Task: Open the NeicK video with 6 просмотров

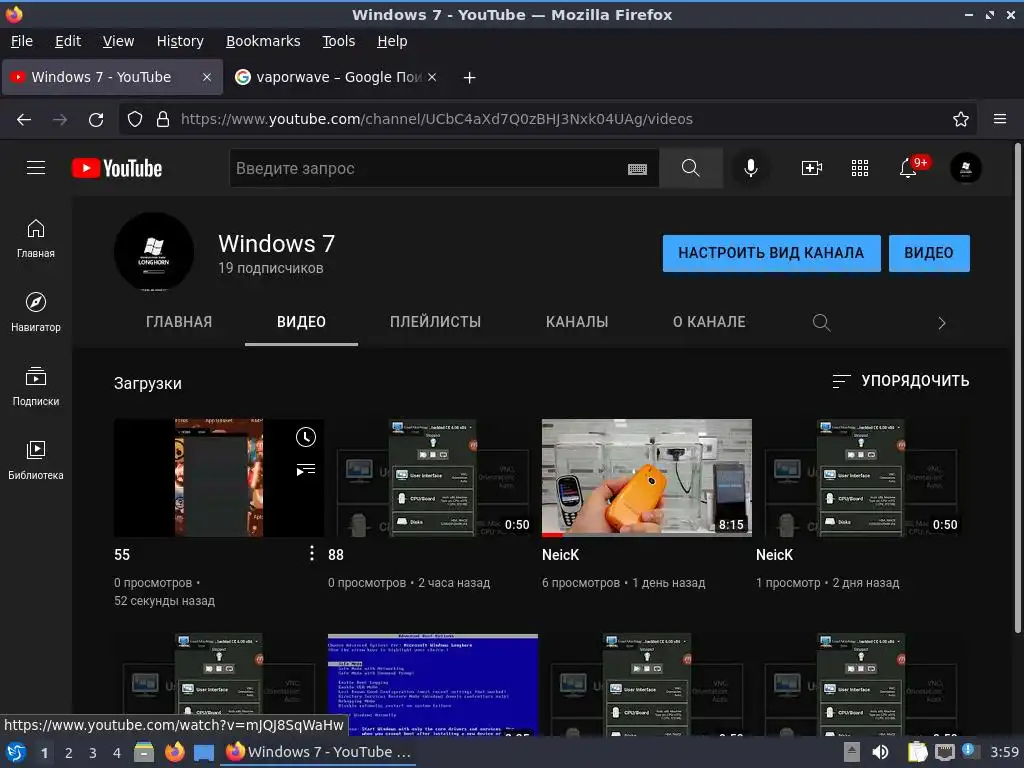Action: click(560, 555)
